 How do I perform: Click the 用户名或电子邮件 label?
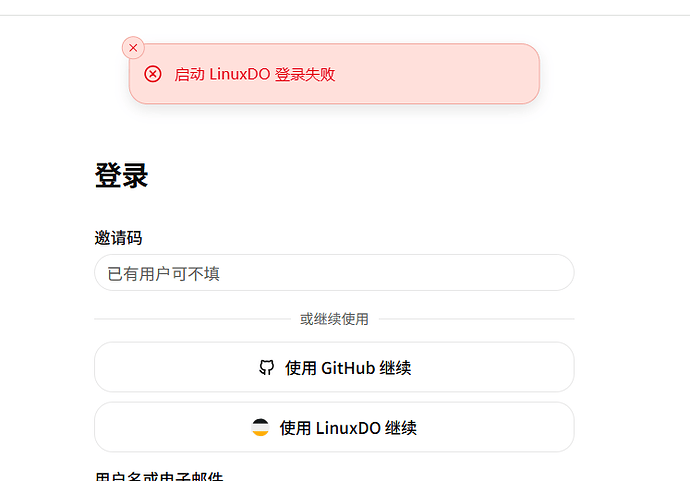click(x=159, y=476)
